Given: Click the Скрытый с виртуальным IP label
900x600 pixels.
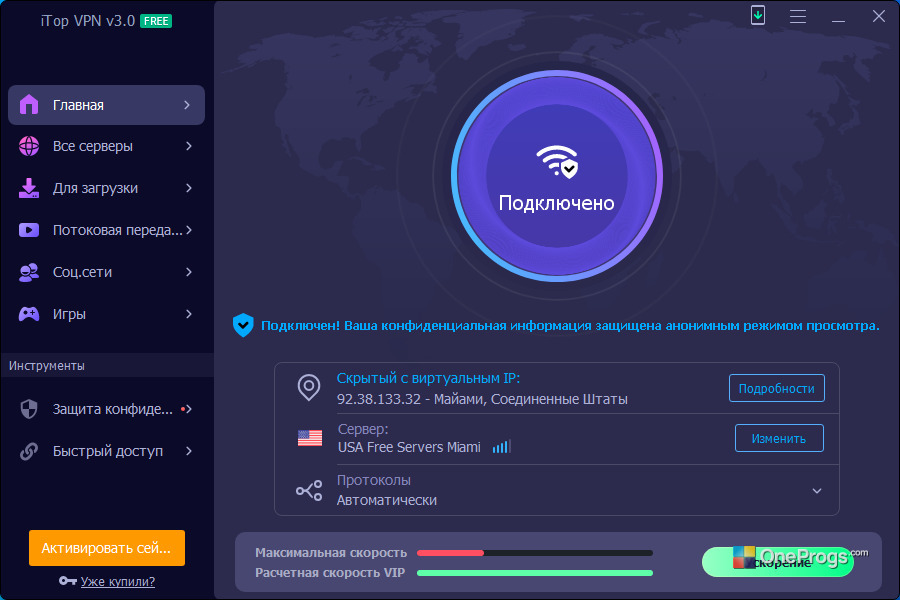Looking at the screenshot, I should tap(428, 378).
